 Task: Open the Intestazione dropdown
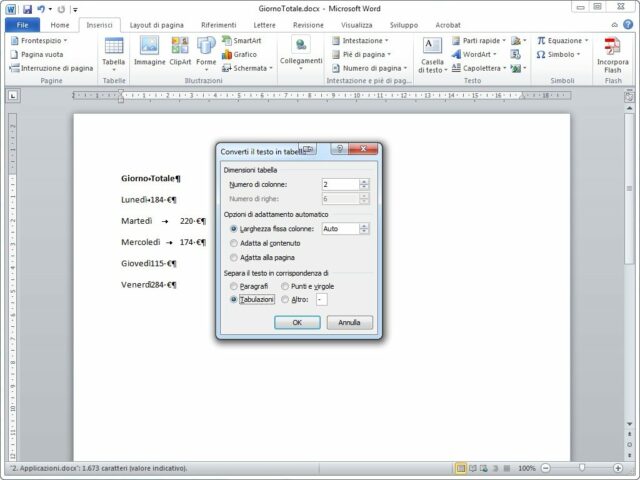[360, 40]
